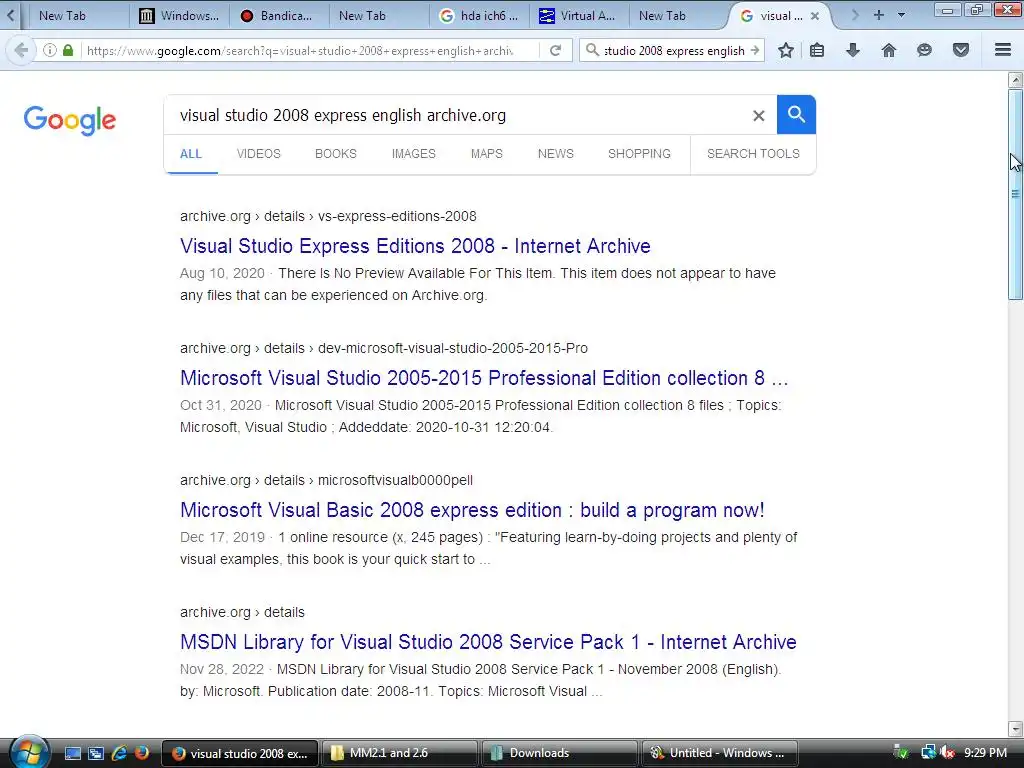Launch Internet Explorer from quick launch
Image resolution: width=1024 pixels, height=768 pixels.
[x=118, y=753]
